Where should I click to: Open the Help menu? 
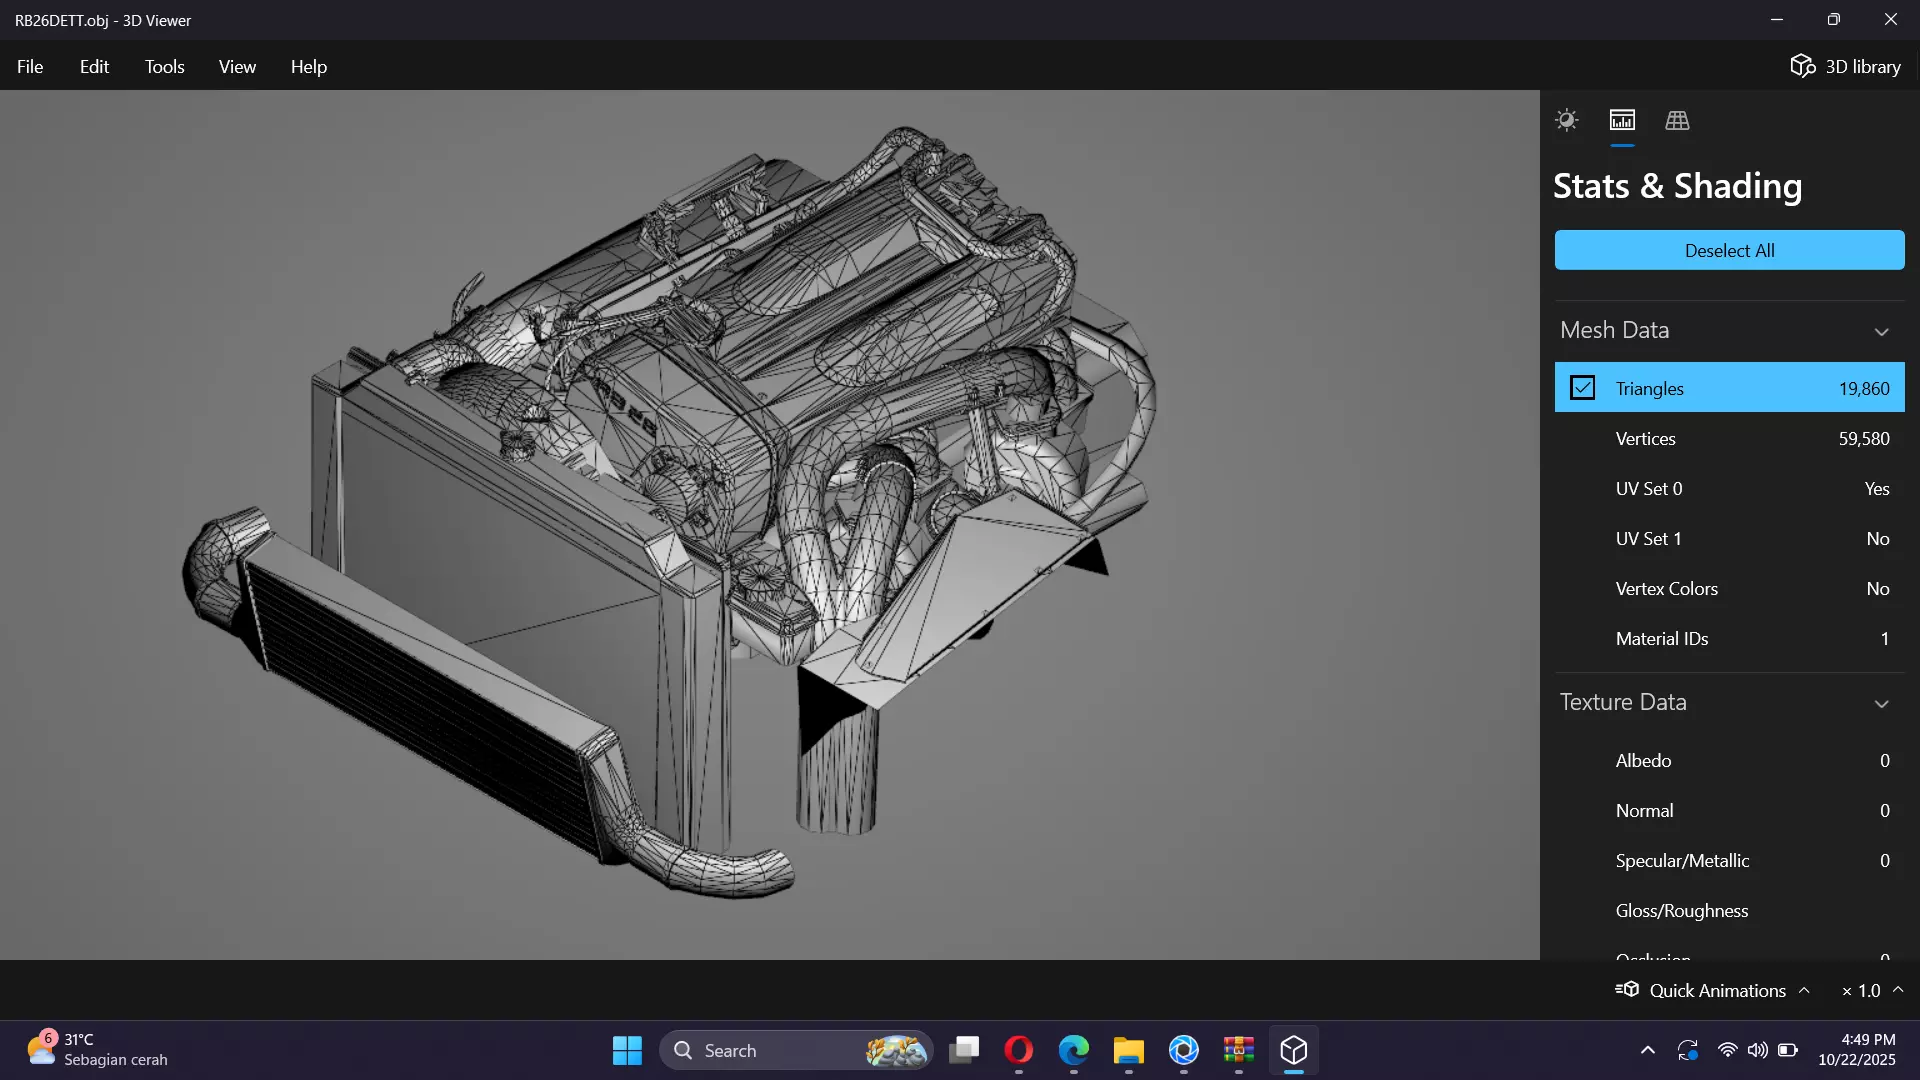tap(308, 66)
